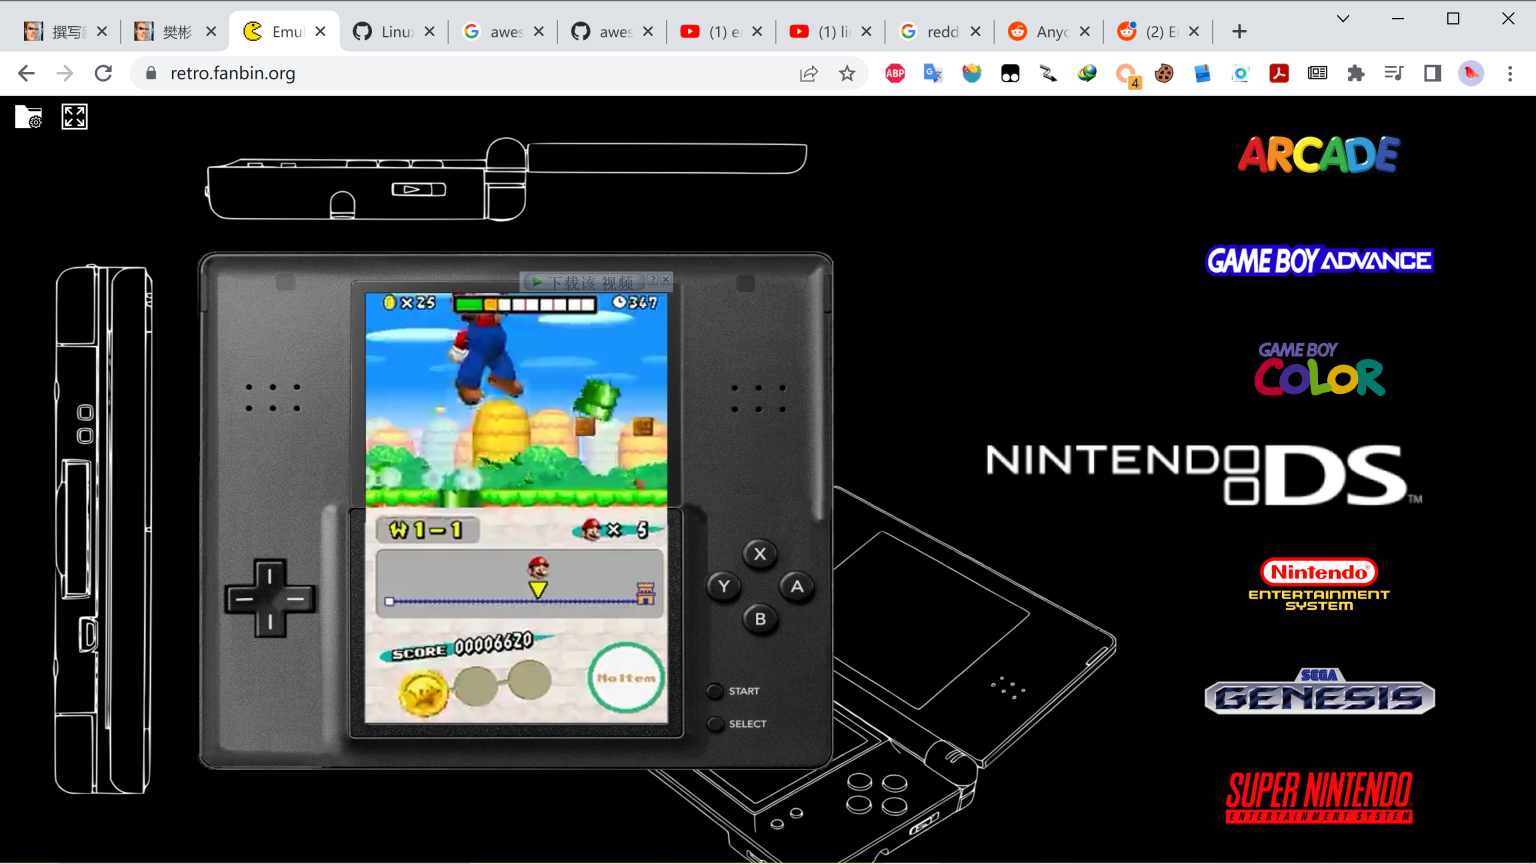Switch to the Linux GitHub tab
Viewport: 1536px width, 864px height.
[393, 31]
